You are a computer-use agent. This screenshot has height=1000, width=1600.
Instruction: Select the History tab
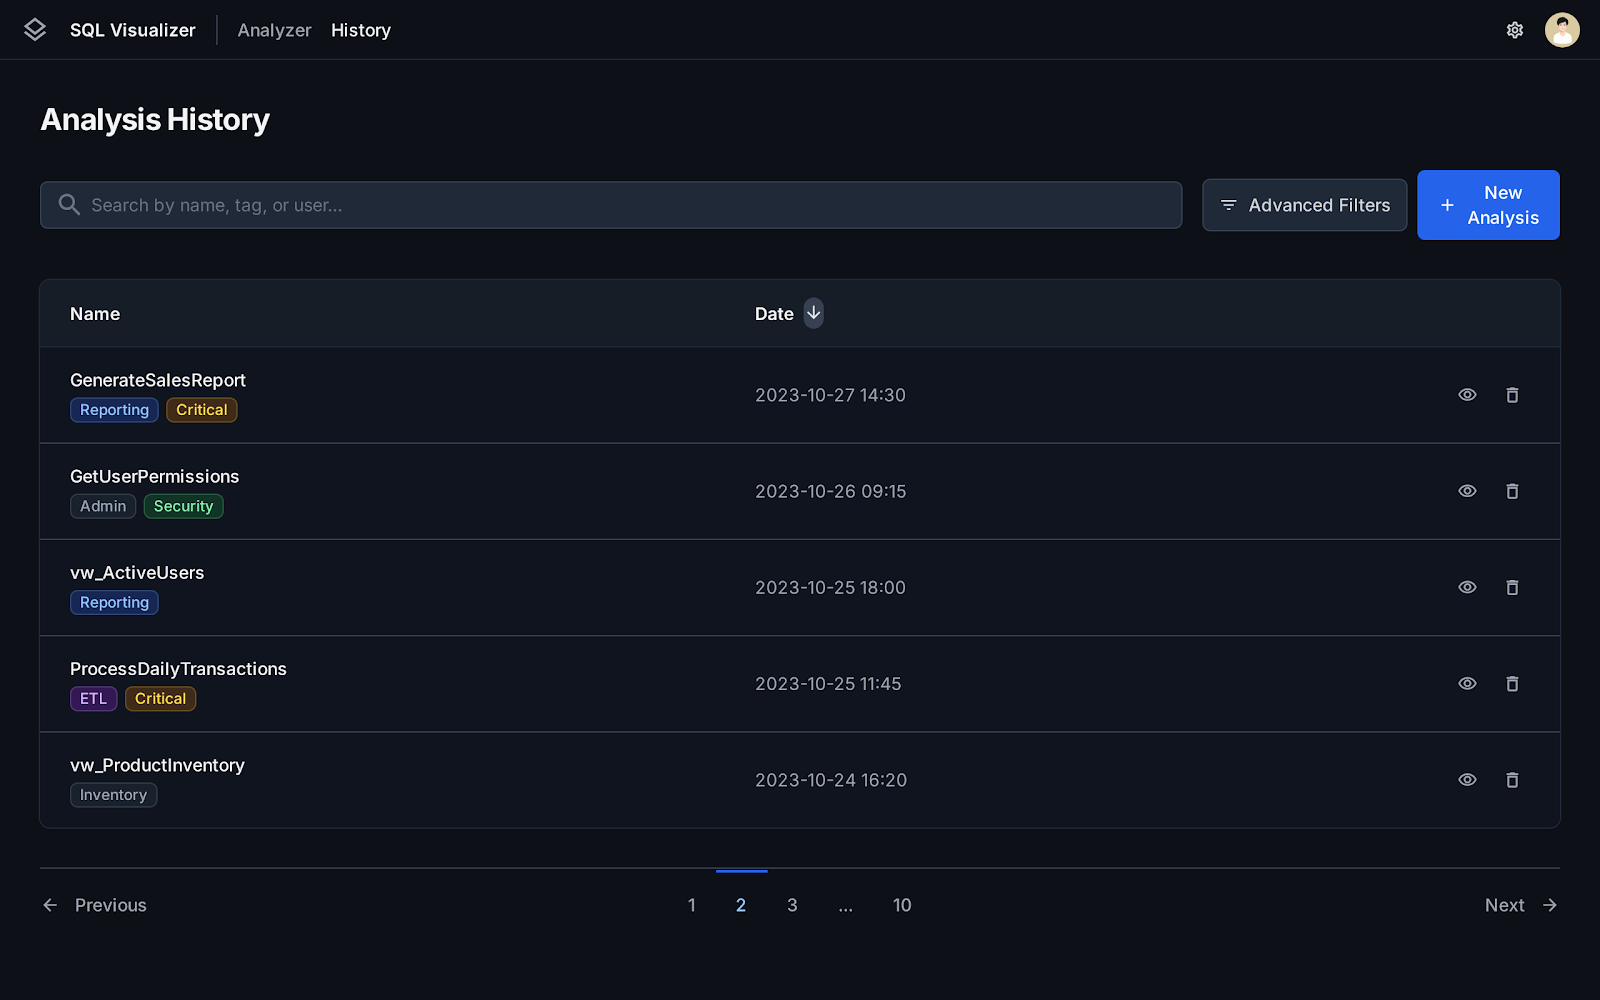coord(360,30)
